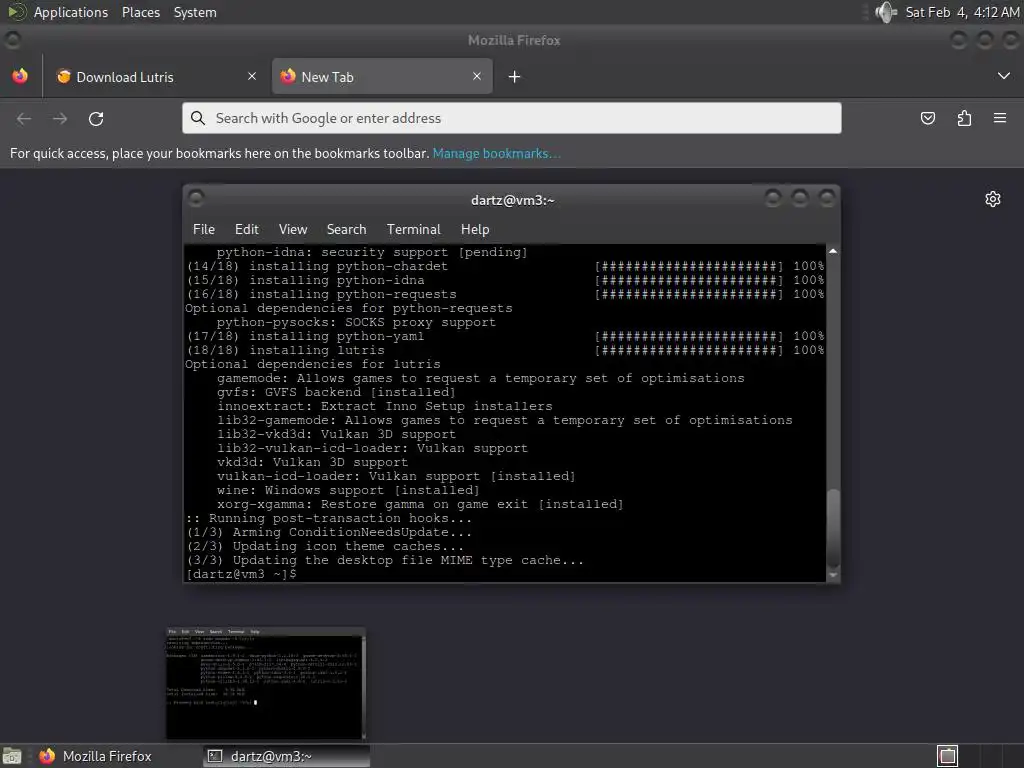Click the workspace switcher in bottom panel
The width and height of the screenshot is (1024, 768).
[948, 756]
